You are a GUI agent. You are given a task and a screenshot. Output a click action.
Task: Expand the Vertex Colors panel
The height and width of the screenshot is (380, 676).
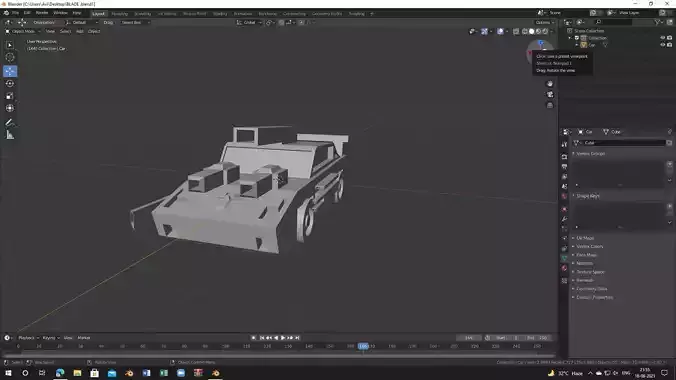pyautogui.click(x=590, y=247)
